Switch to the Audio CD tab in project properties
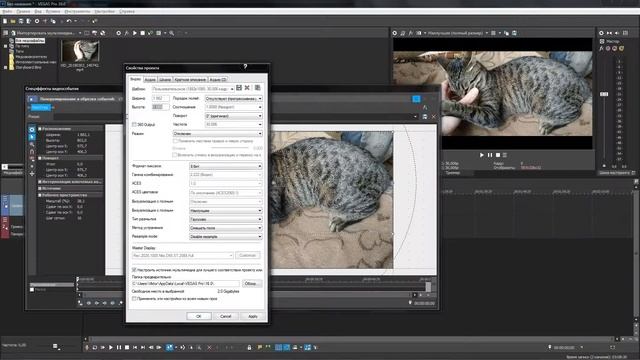This screenshot has width=640, height=360. click(x=218, y=80)
